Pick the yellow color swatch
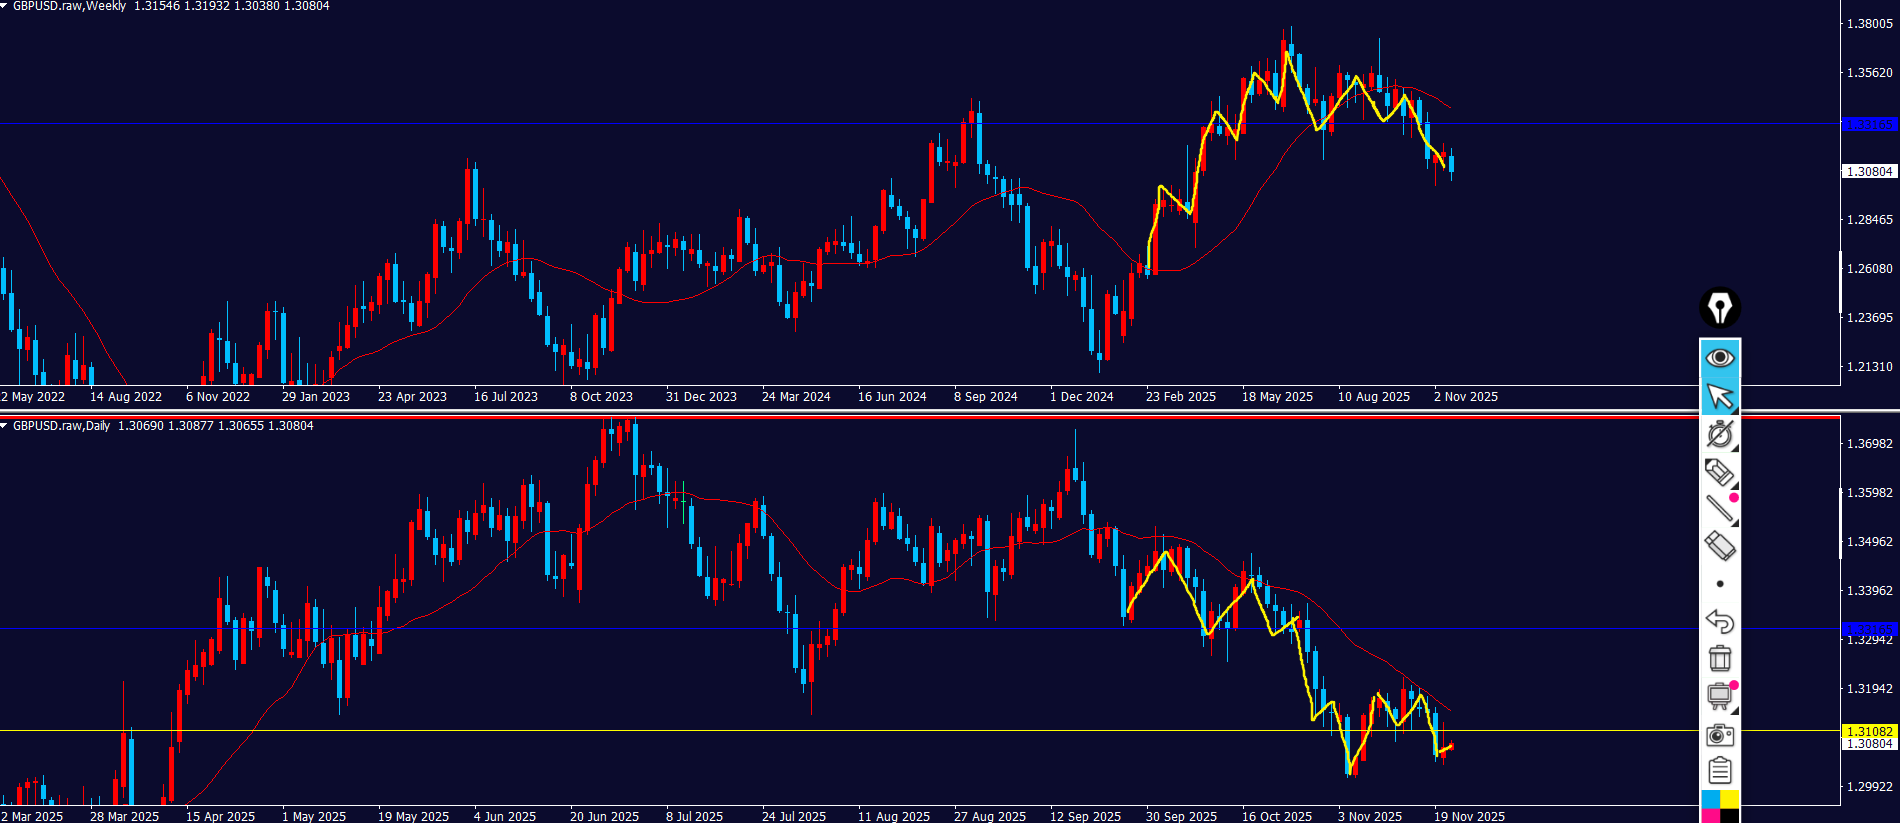The height and width of the screenshot is (823, 1900). coord(1730,799)
